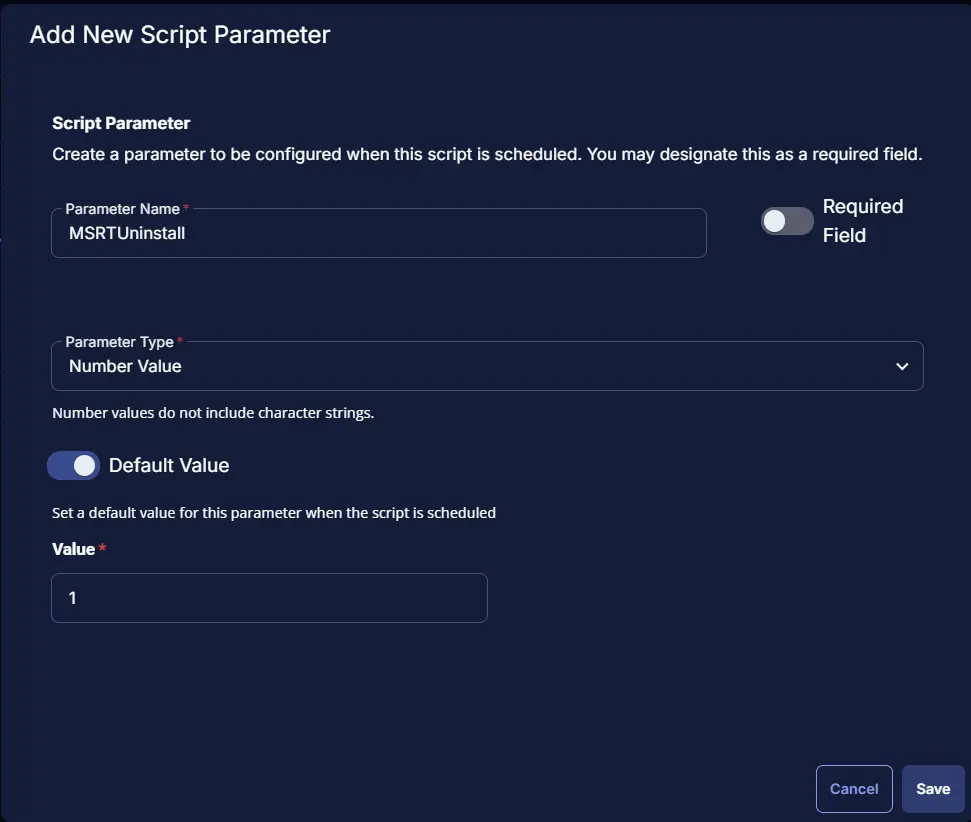Enable the Required Field toggle switch
The height and width of the screenshot is (822, 971).
click(787, 221)
